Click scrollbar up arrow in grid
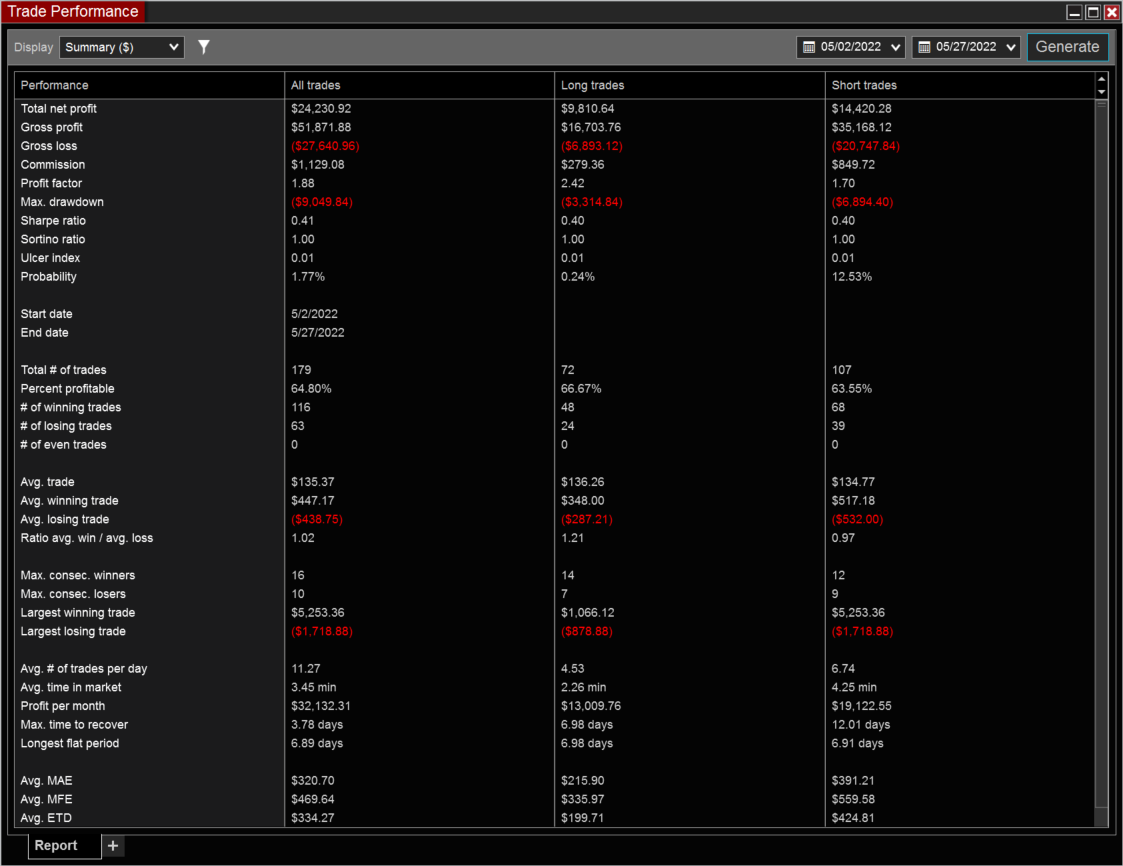 tap(1102, 78)
